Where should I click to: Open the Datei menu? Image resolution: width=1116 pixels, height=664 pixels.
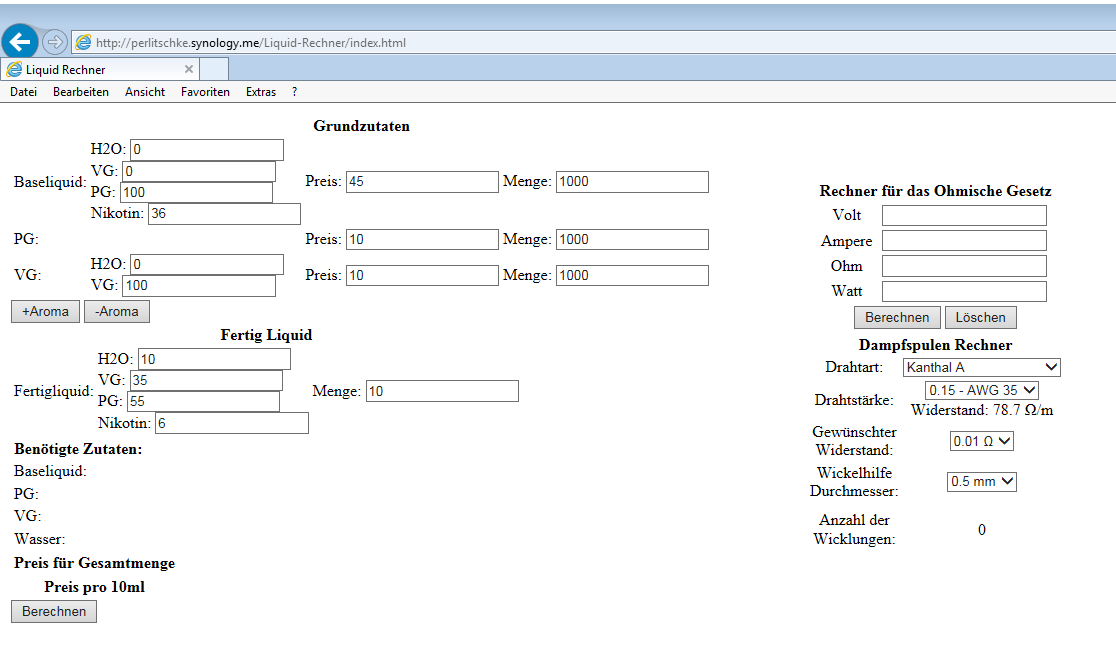[23, 92]
